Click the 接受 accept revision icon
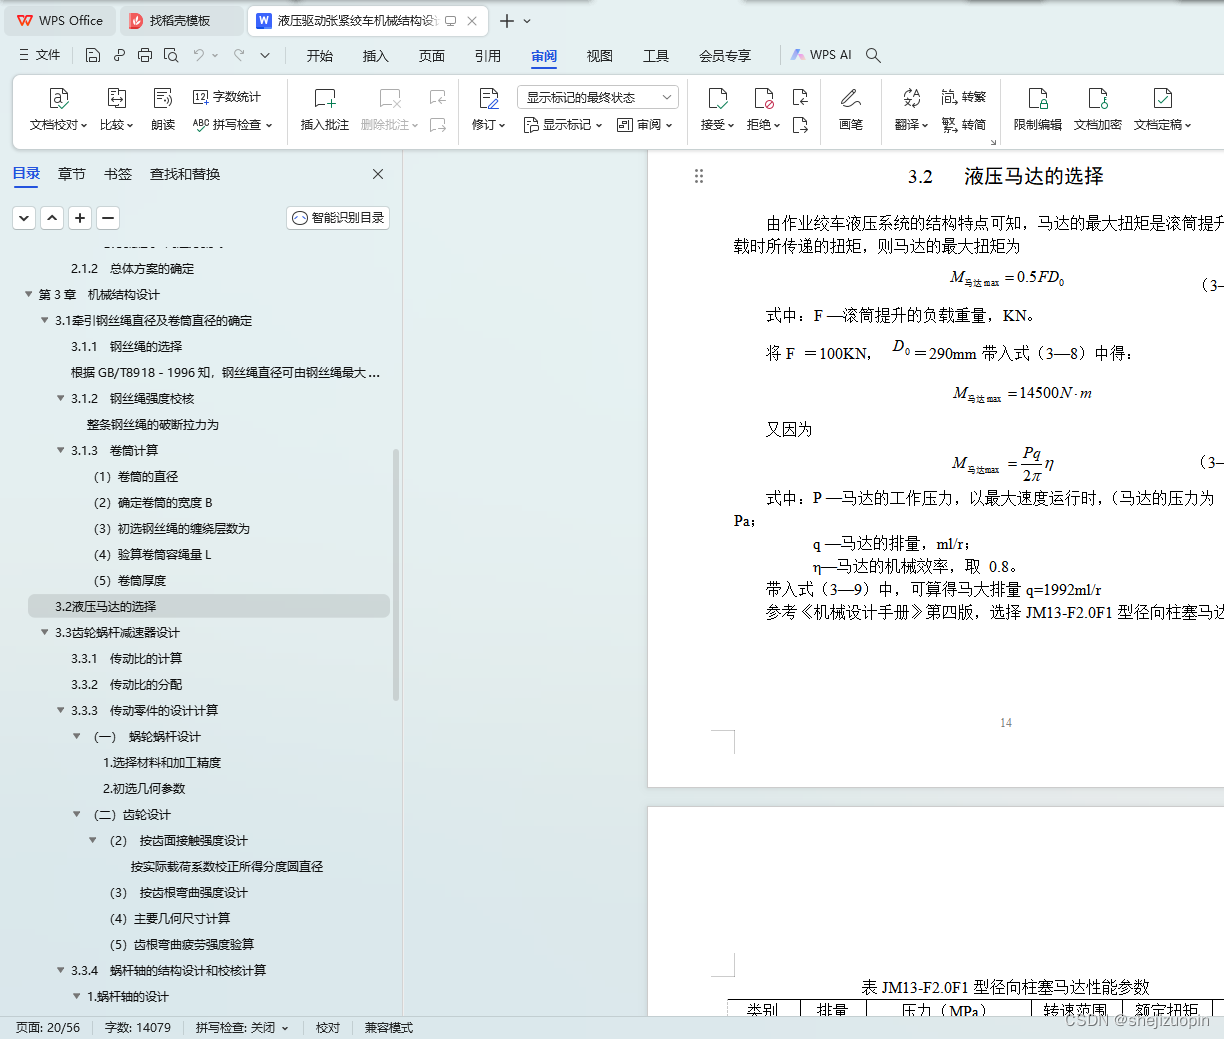This screenshot has width=1224, height=1039. click(x=717, y=98)
